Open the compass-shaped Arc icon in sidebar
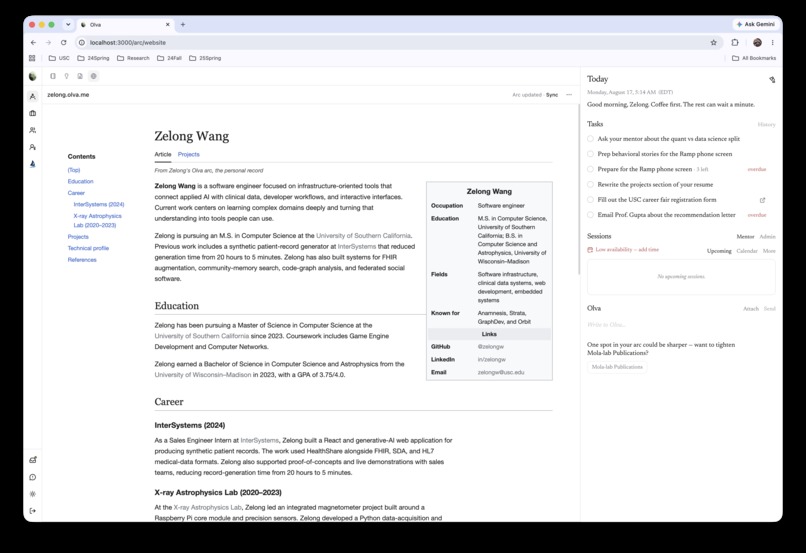 pos(32,96)
